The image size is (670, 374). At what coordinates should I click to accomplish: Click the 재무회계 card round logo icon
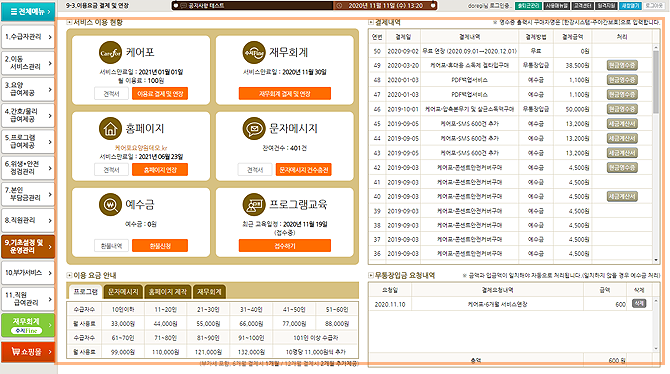point(254,53)
